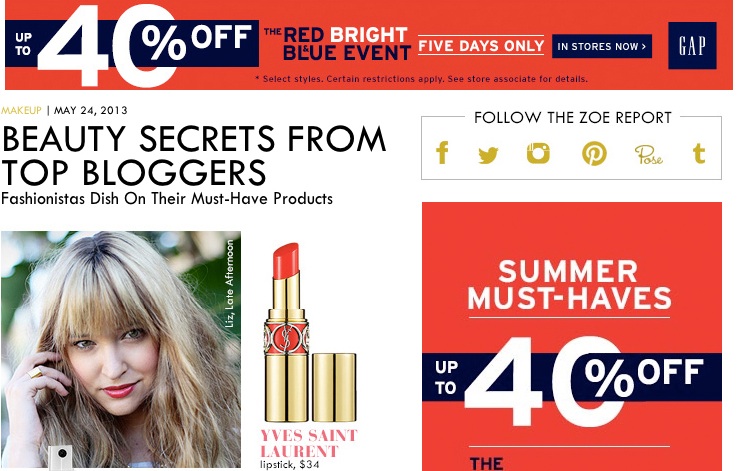This screenshot has width=743, height=471.
Task: Open the Beauty Secrets From Top Bloggers headline
Action: (x=193, y=155)
